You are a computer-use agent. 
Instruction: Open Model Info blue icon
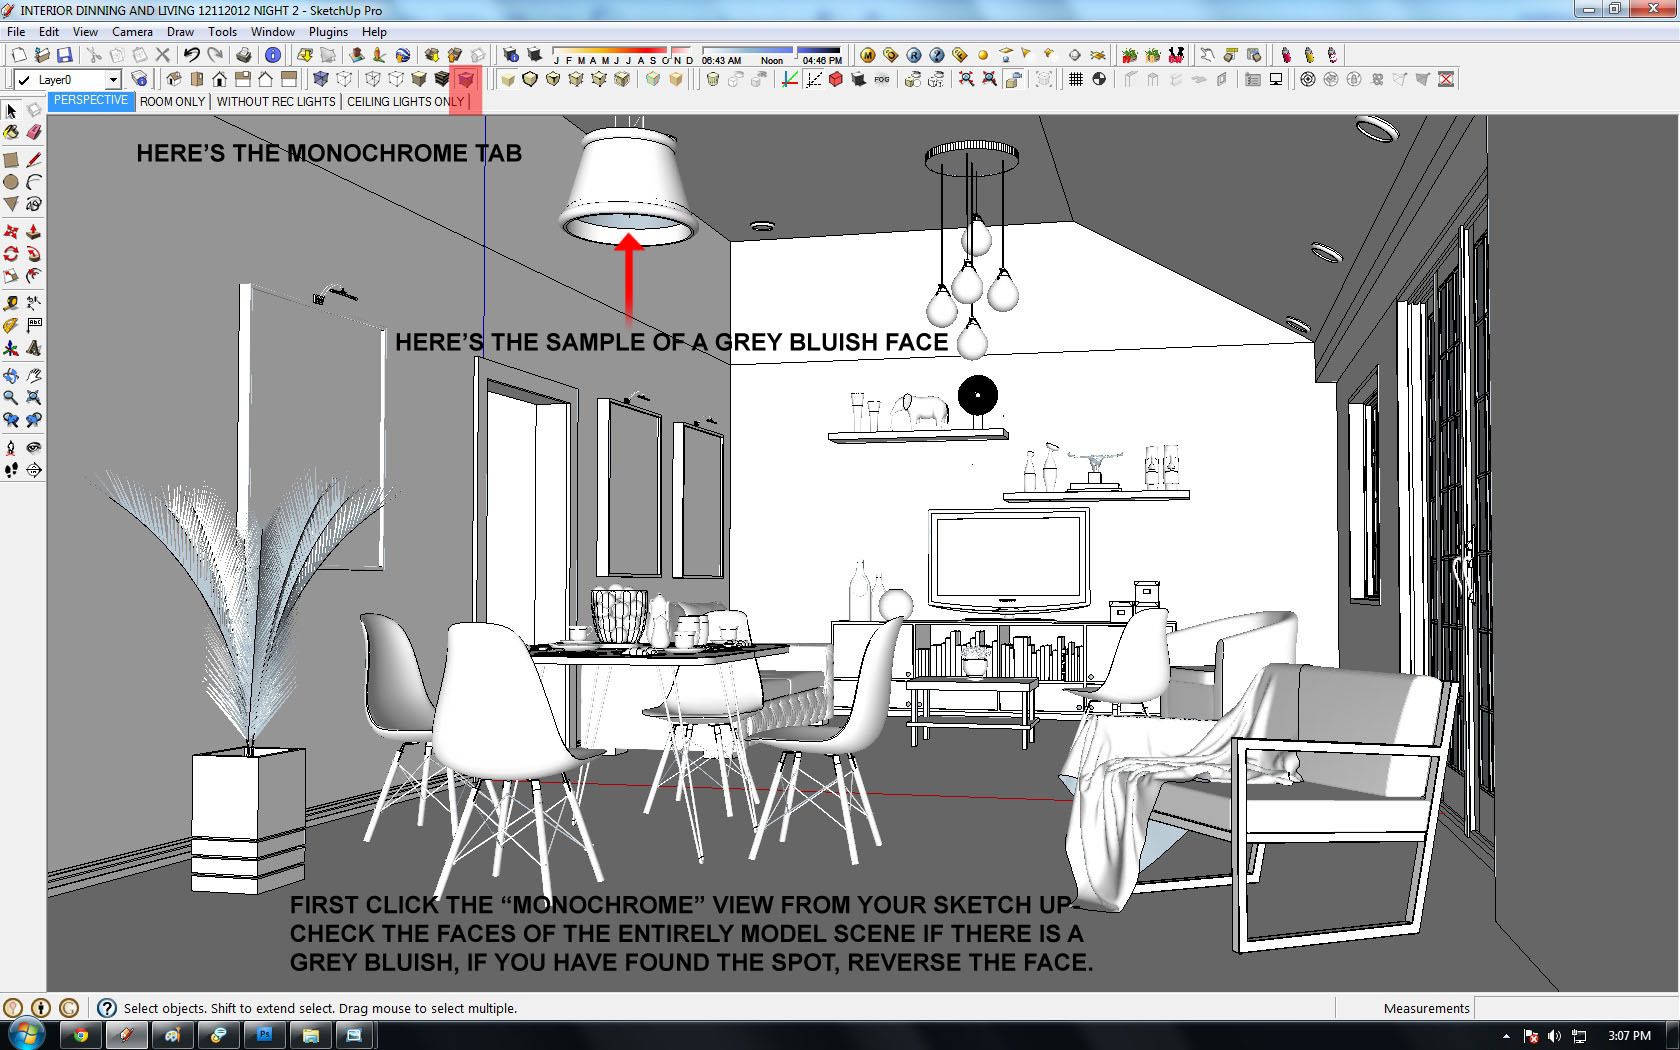coord(272,55)
